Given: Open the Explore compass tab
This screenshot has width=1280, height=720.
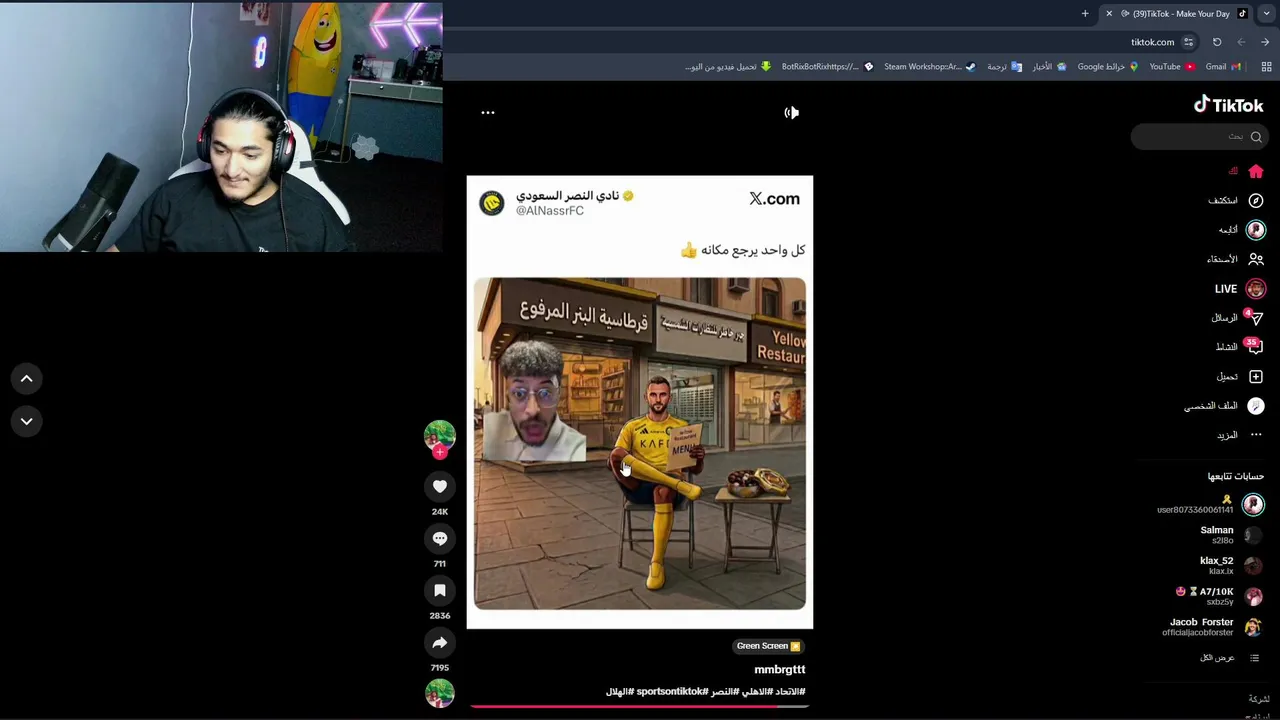Looking at the screenshot, I should (1236, 200).
